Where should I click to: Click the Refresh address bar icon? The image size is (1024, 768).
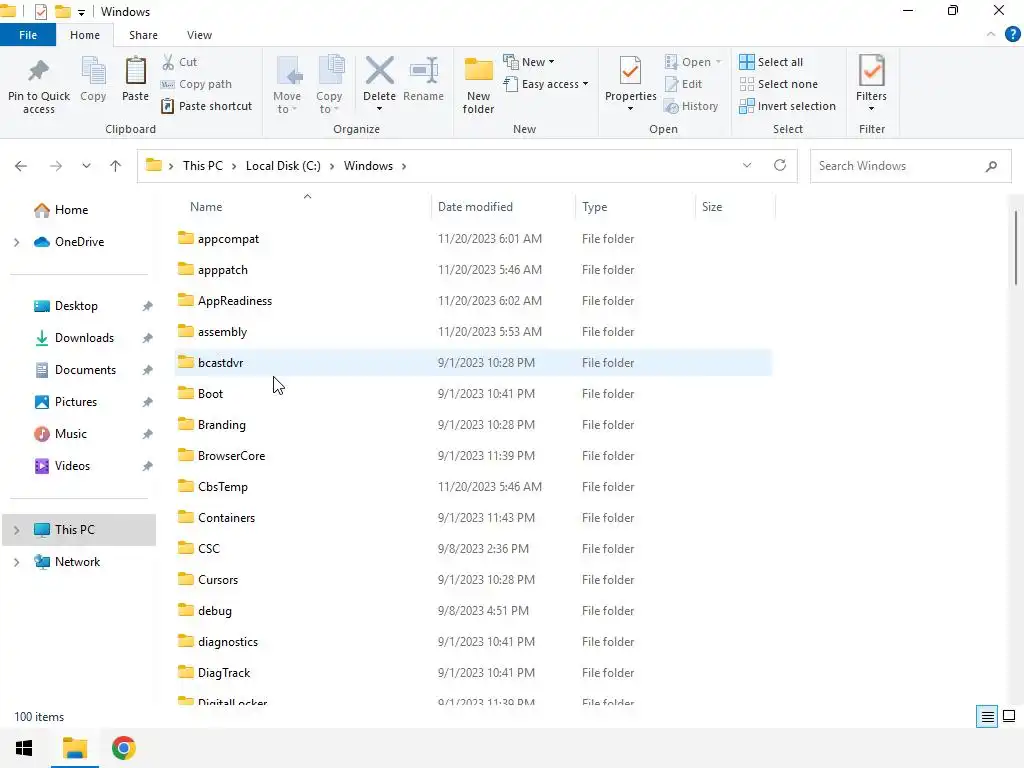tap(780, 165)
